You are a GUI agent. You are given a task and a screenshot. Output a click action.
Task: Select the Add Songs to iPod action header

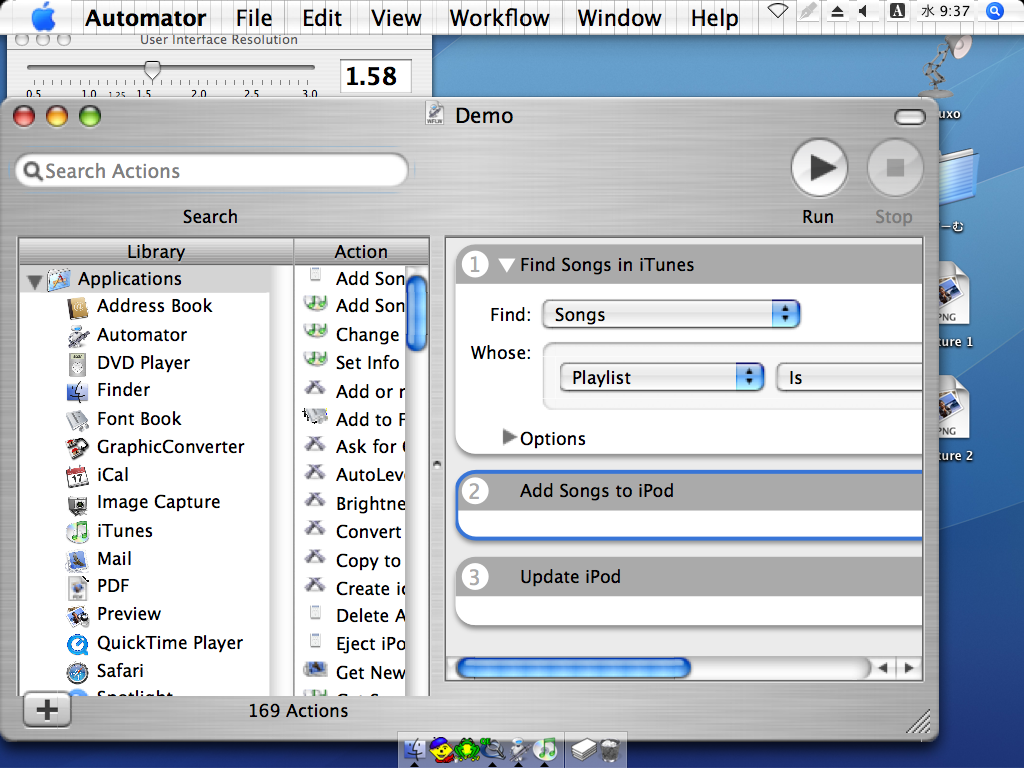(x=691, y=491)
